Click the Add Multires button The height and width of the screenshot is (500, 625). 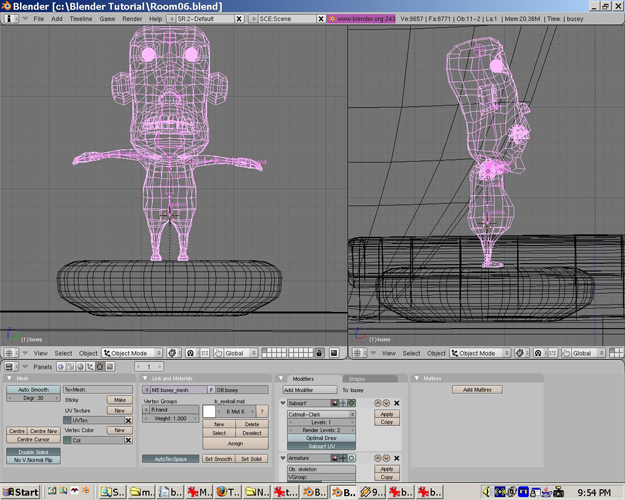tap(477, 389)
